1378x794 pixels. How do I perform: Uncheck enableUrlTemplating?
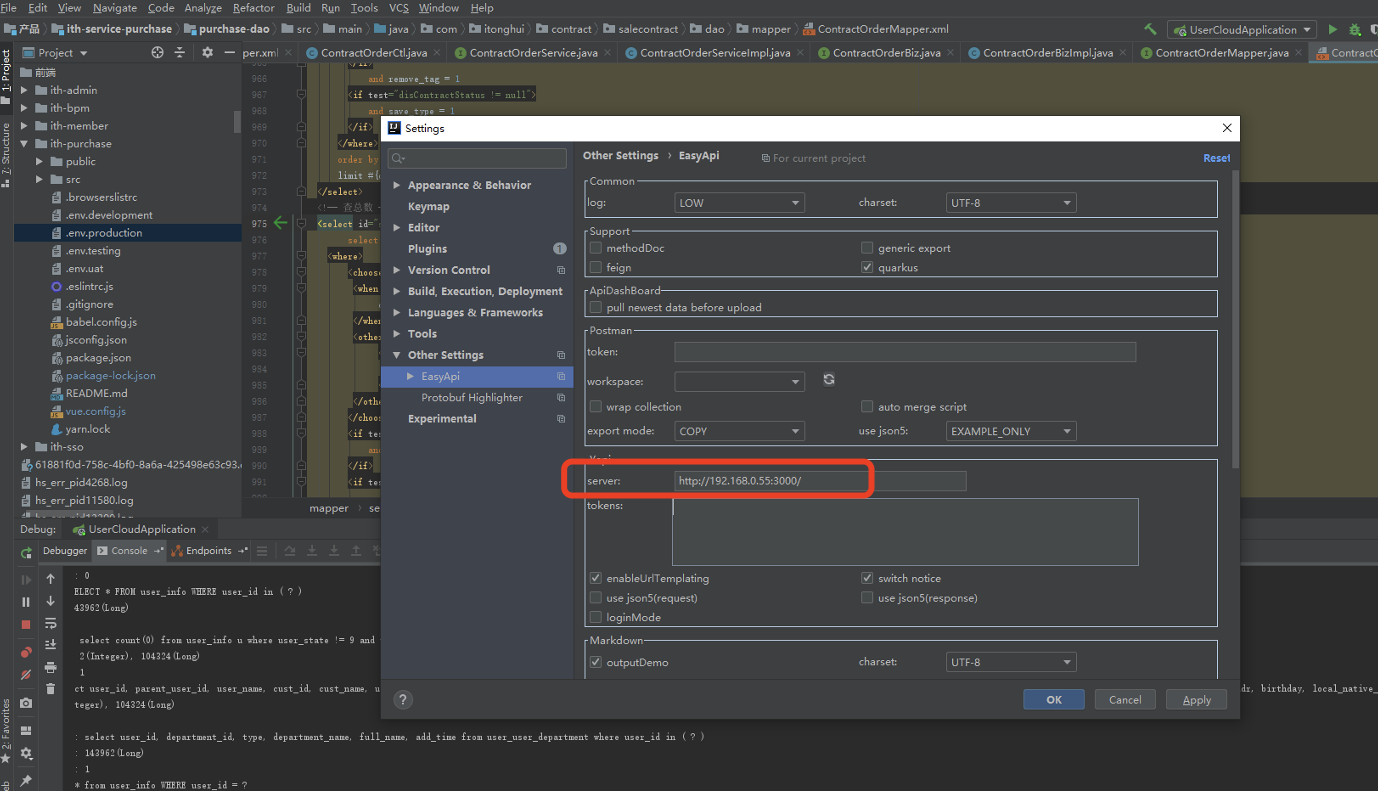596,578
